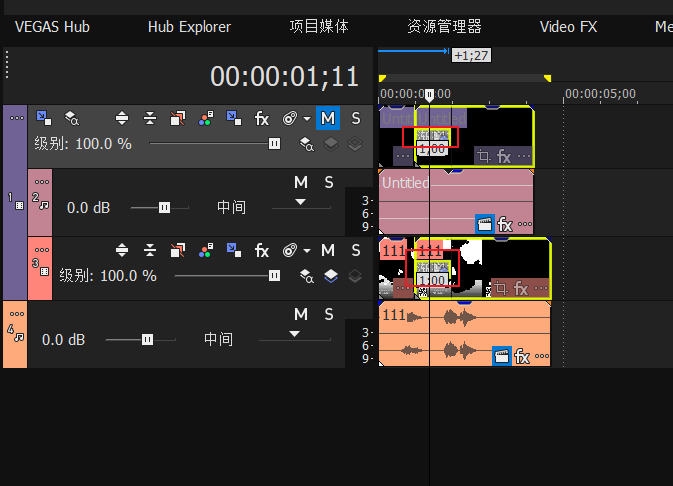
Task: Click track 1 automation settings icon
Action: (x=290, y=118)
